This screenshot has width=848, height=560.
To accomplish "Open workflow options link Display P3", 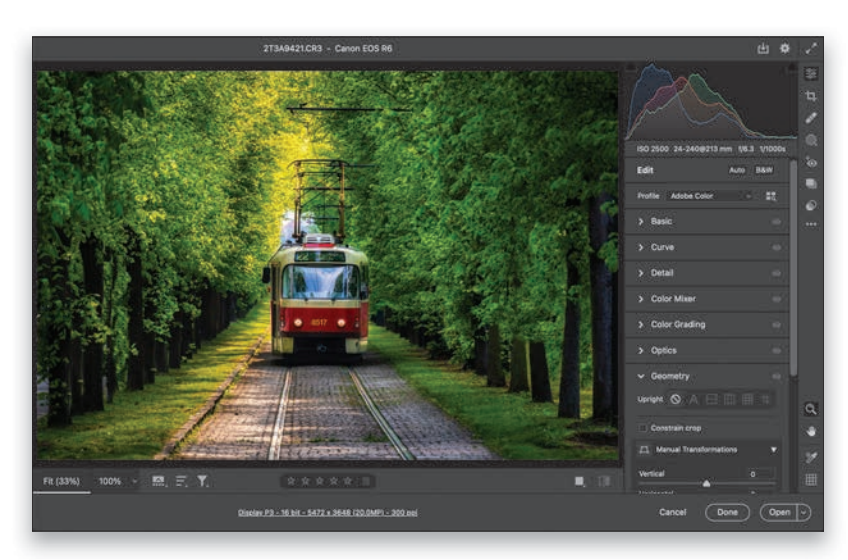I will (x=327, y=512).
